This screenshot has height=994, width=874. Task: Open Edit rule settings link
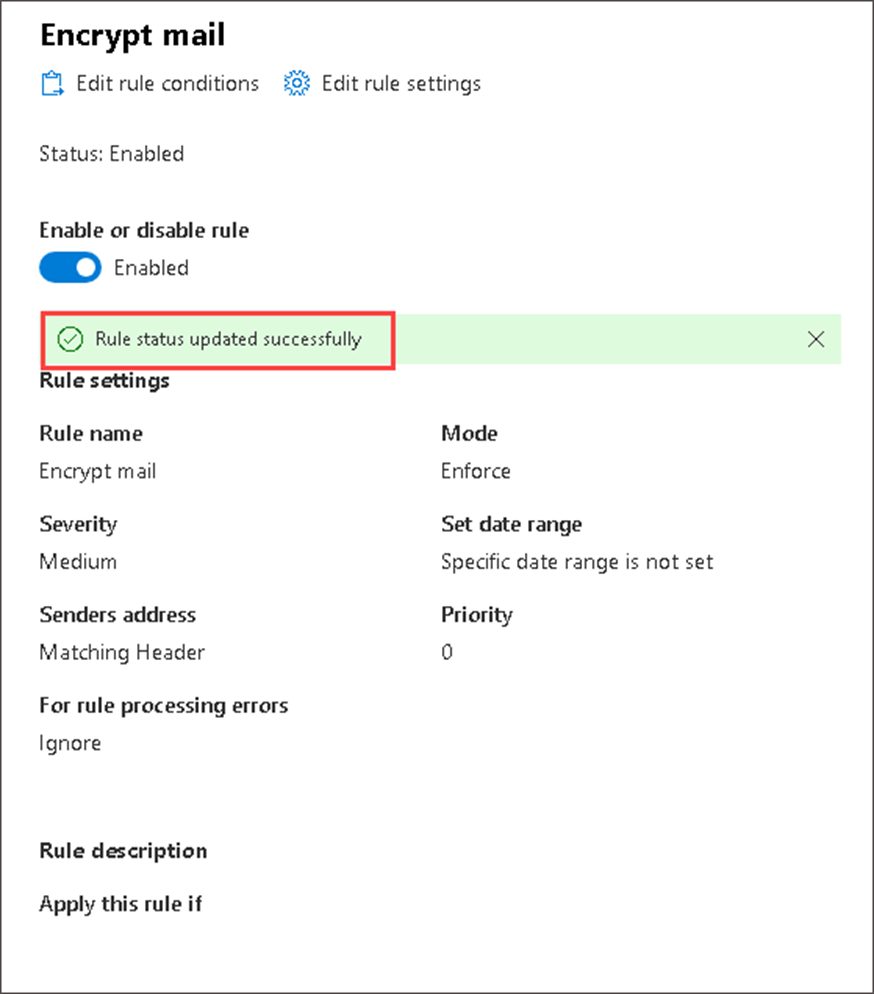point(400,83)
